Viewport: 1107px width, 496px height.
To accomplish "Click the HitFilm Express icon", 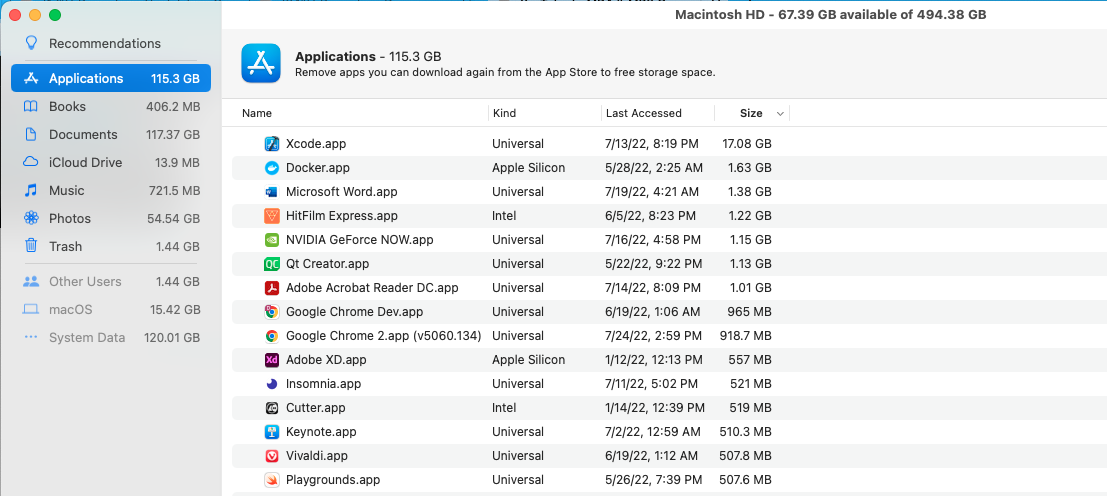I will 271,216.
